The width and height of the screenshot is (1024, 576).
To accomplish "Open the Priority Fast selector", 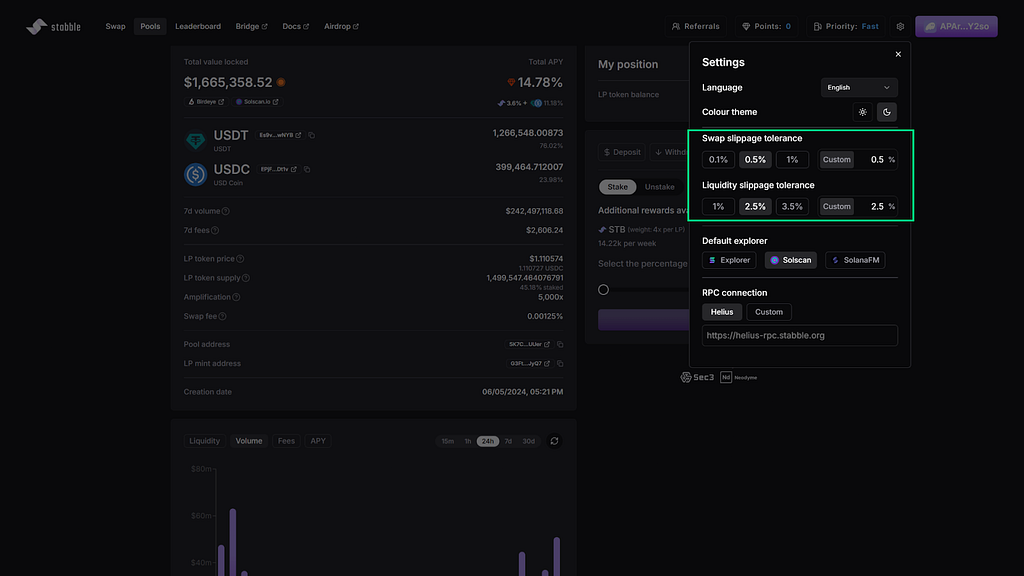I will point(846,27).
